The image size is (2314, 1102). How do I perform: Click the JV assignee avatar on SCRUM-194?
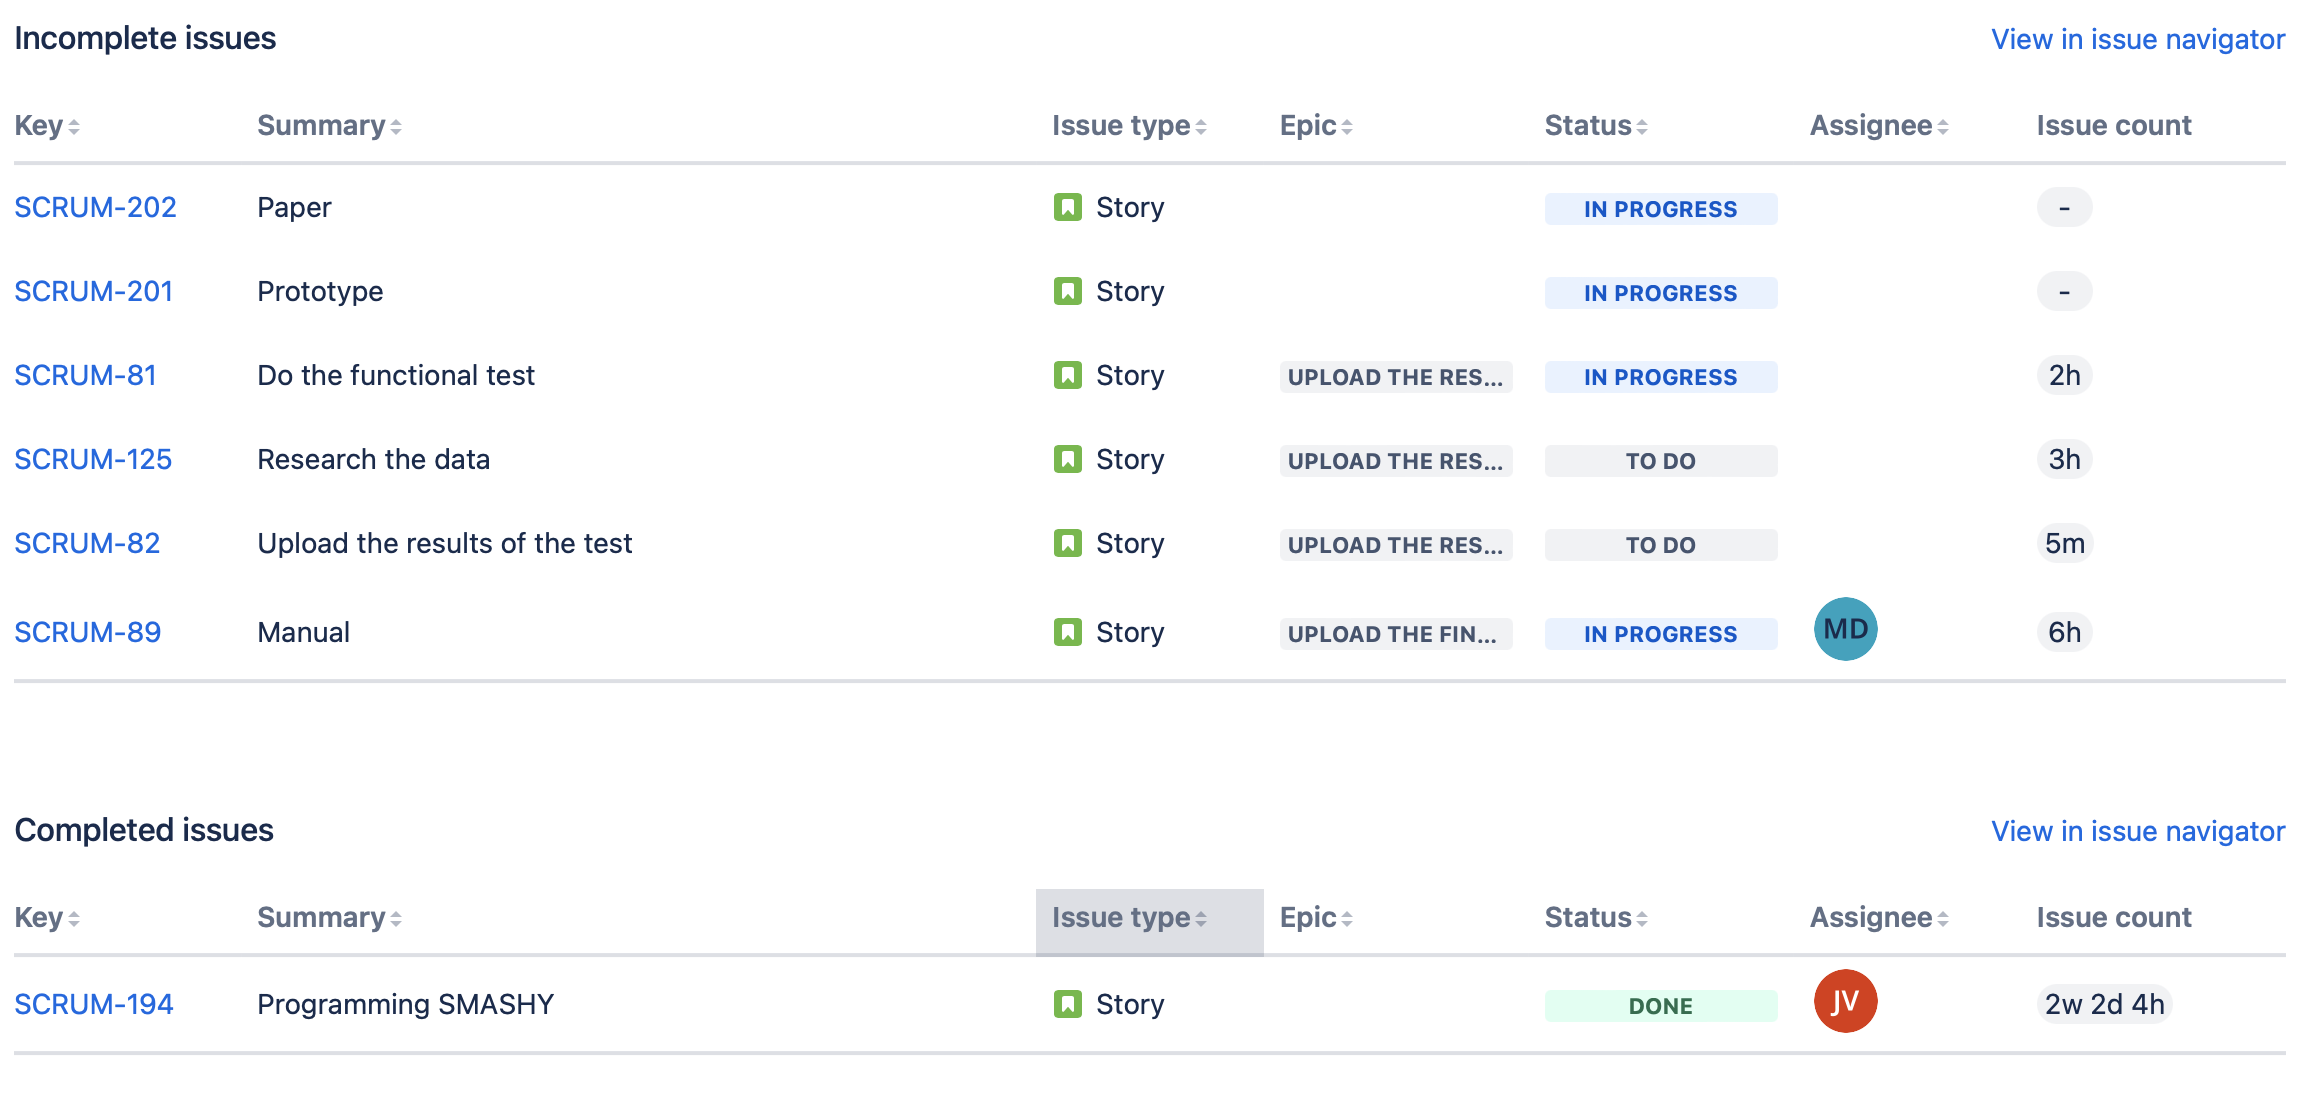[x=1845, y=1001]
